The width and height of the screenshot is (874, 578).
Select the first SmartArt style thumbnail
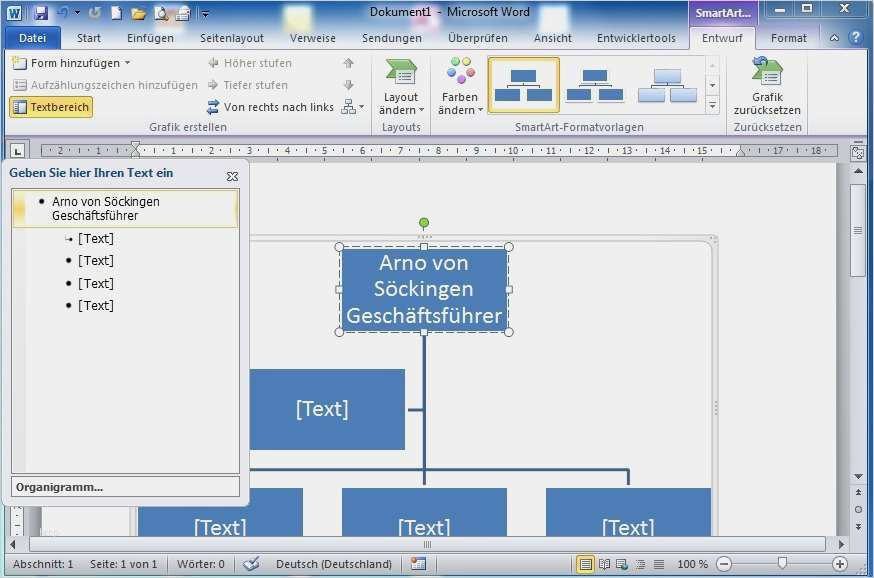tap(523, 85)
